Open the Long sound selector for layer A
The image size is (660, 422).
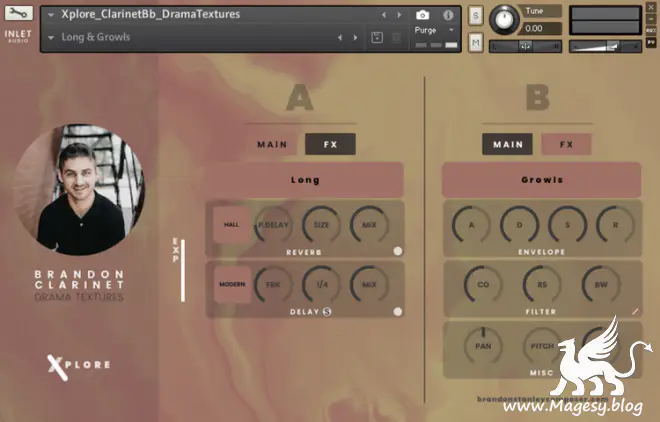[x=305, y=180]
